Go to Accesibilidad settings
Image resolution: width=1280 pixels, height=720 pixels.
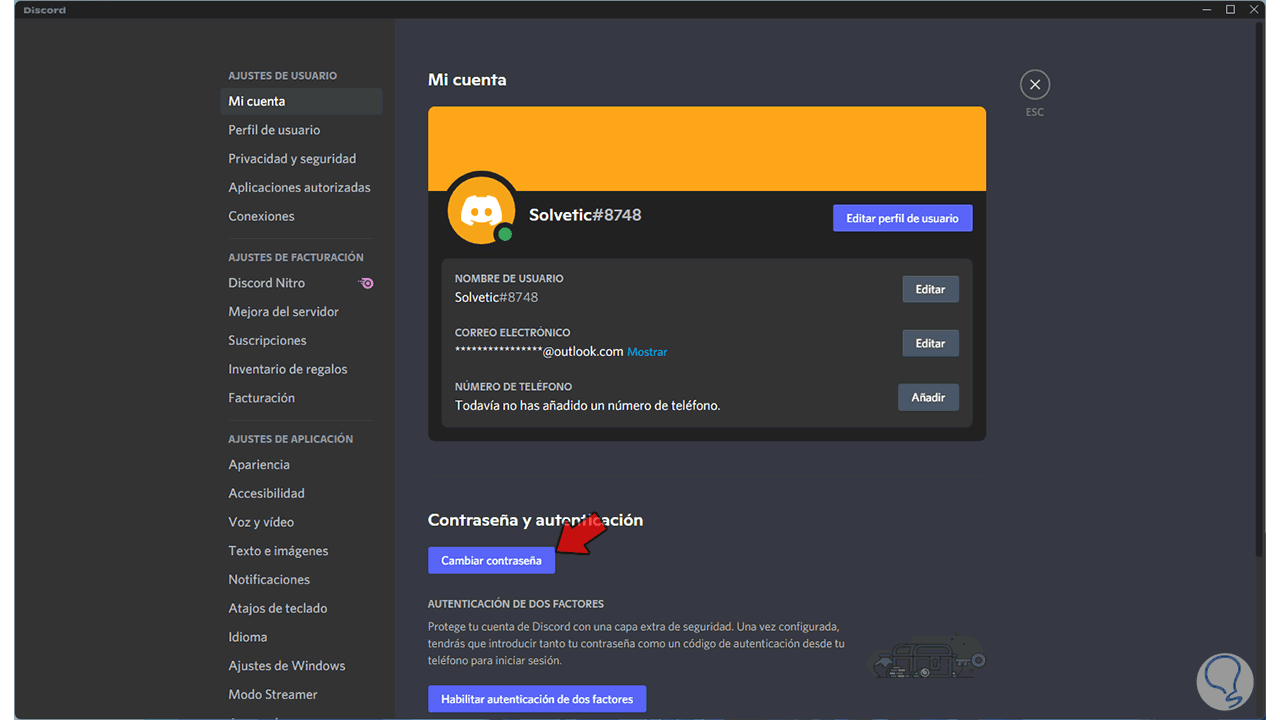tap(301, 494)
